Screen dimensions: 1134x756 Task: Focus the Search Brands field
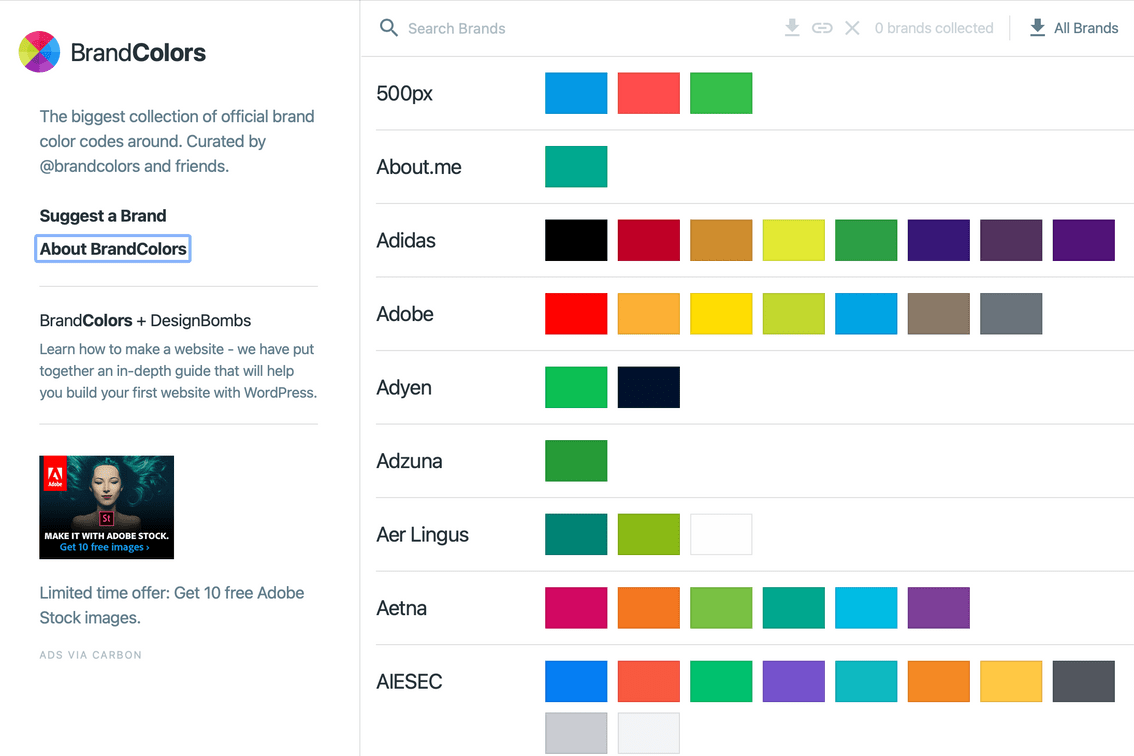pyautogui.click(x=579, y=28)
